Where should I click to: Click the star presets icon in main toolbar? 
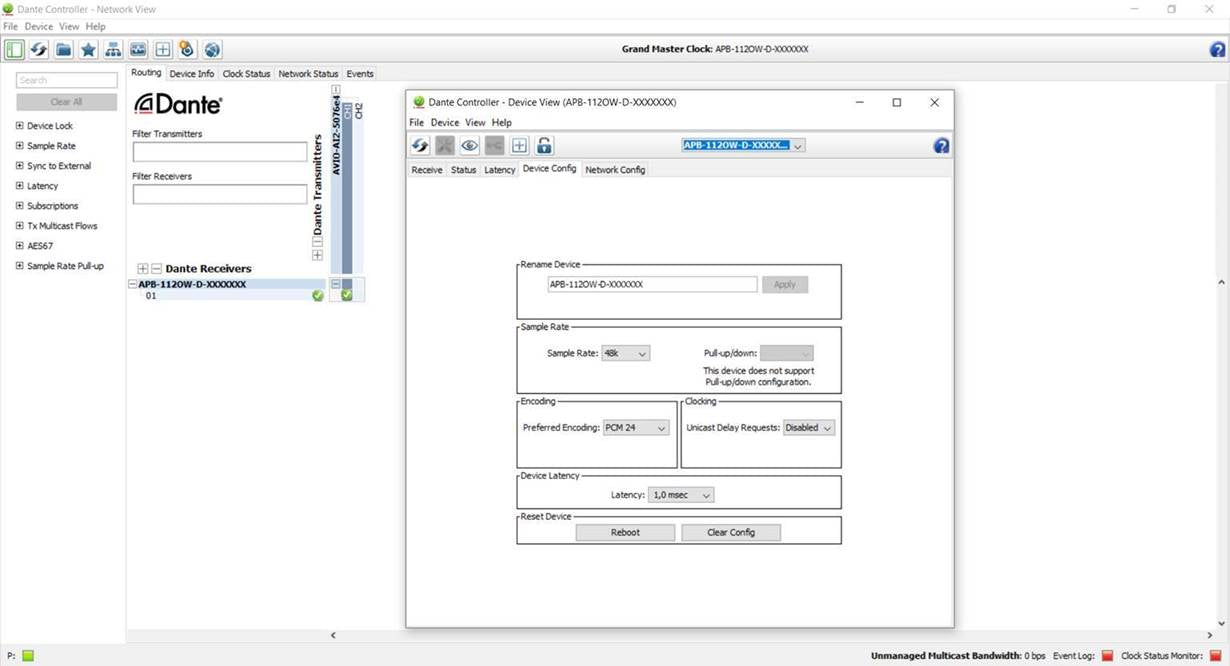point(88,50)
